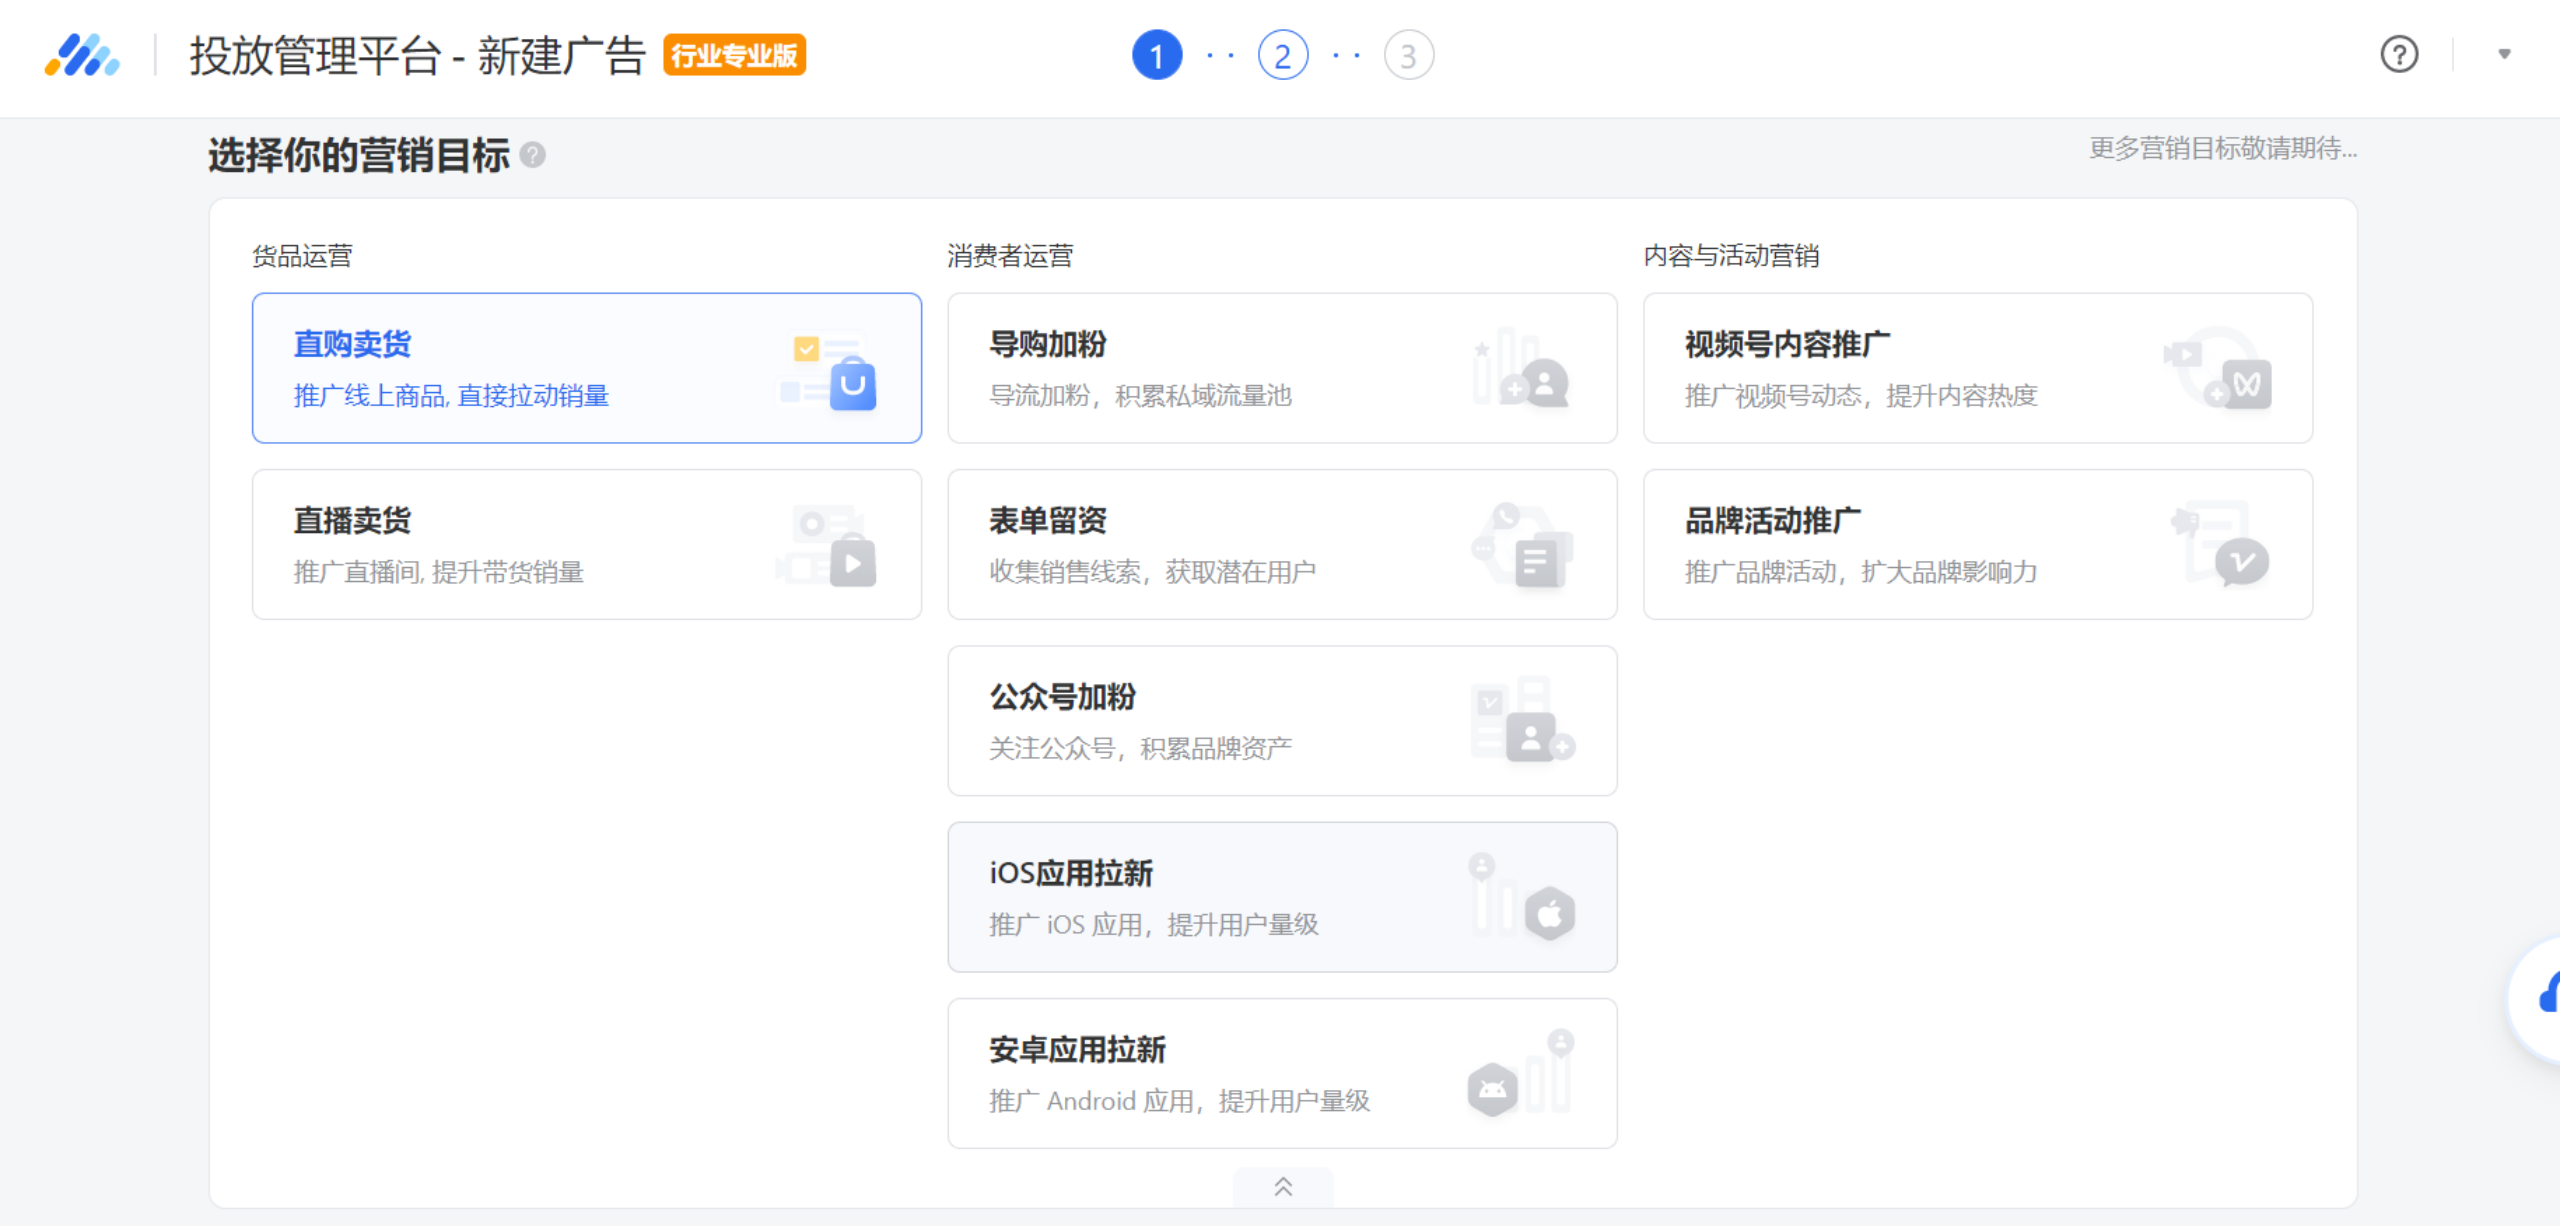Collapse the goals panel with double chevron
This screenshot has width=2560, height=1226.
click(1283, 1187)
